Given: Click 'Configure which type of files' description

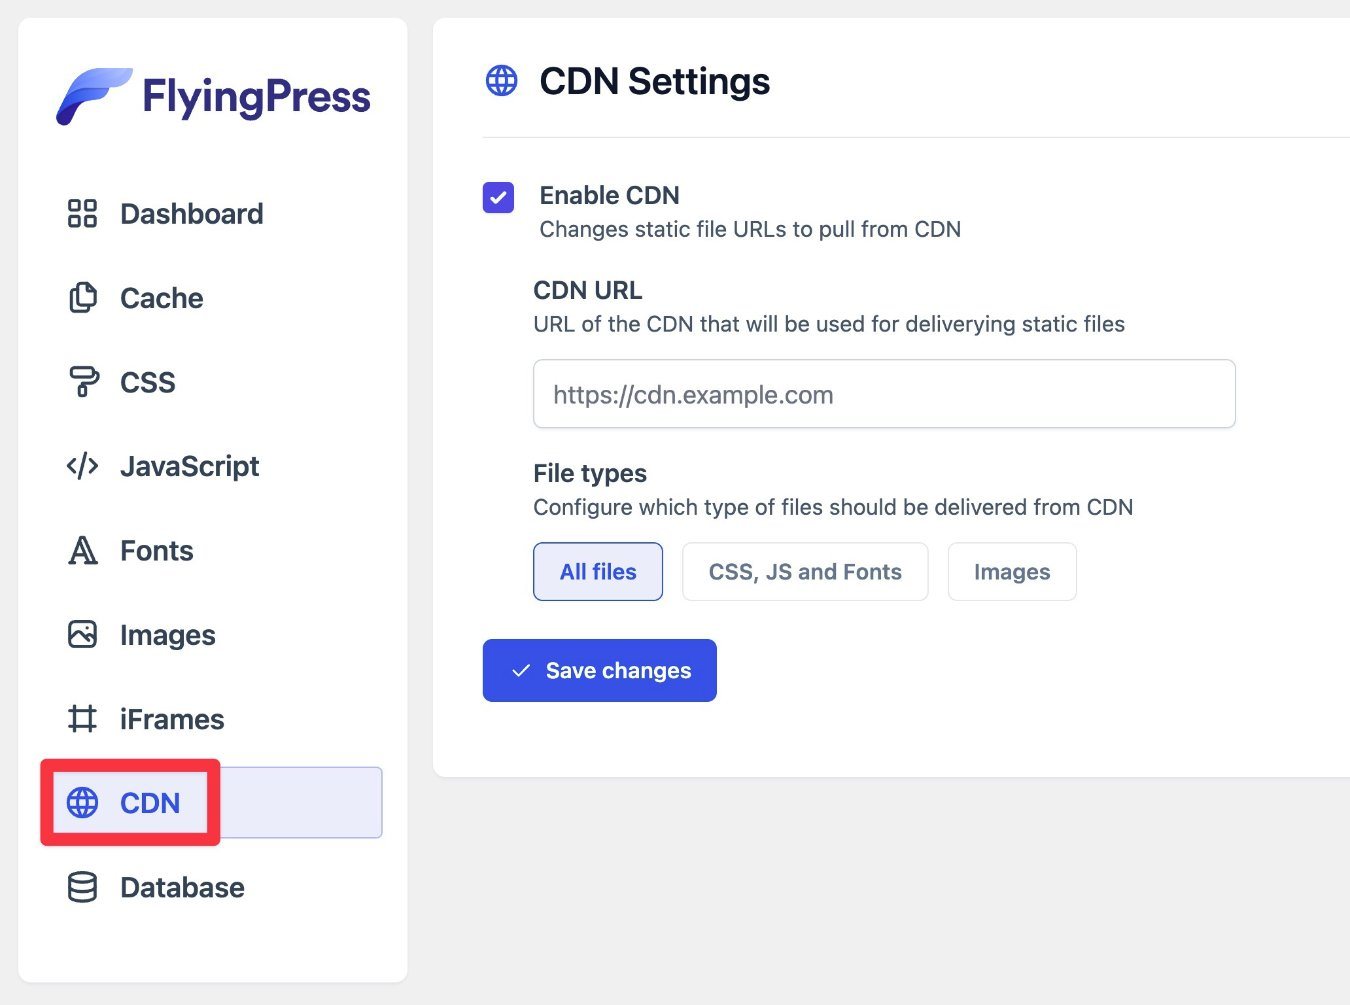Looking at the screenshot, I should point(833,507).
